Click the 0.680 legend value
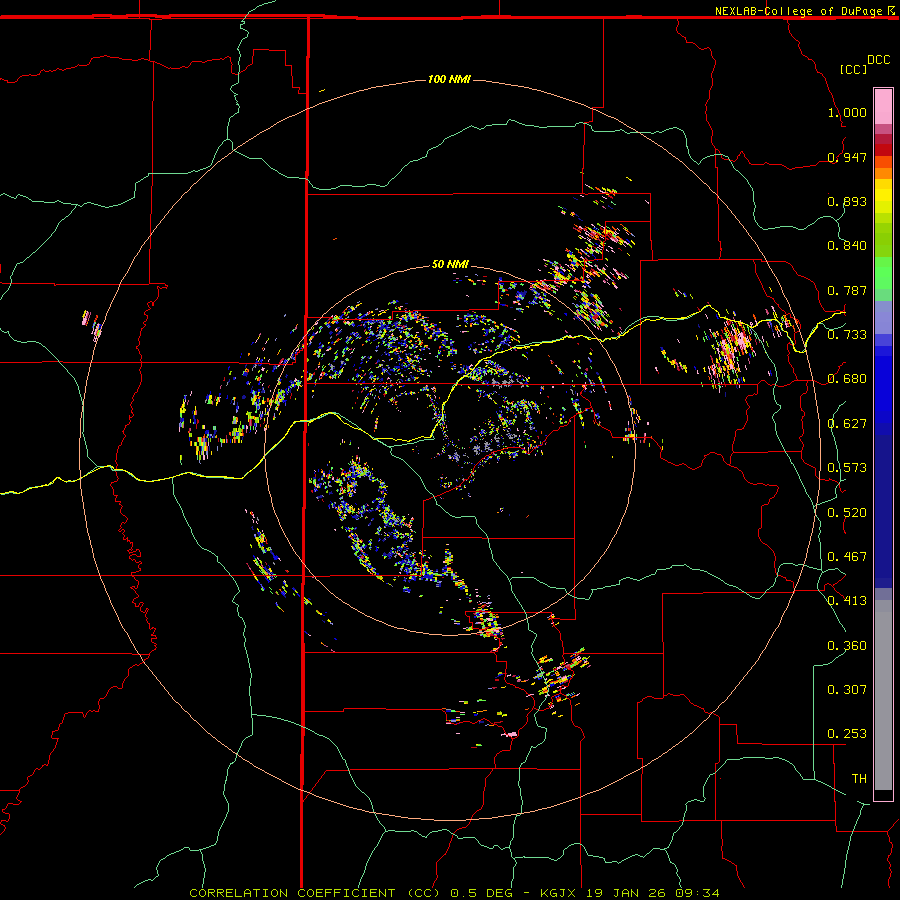 847,379
